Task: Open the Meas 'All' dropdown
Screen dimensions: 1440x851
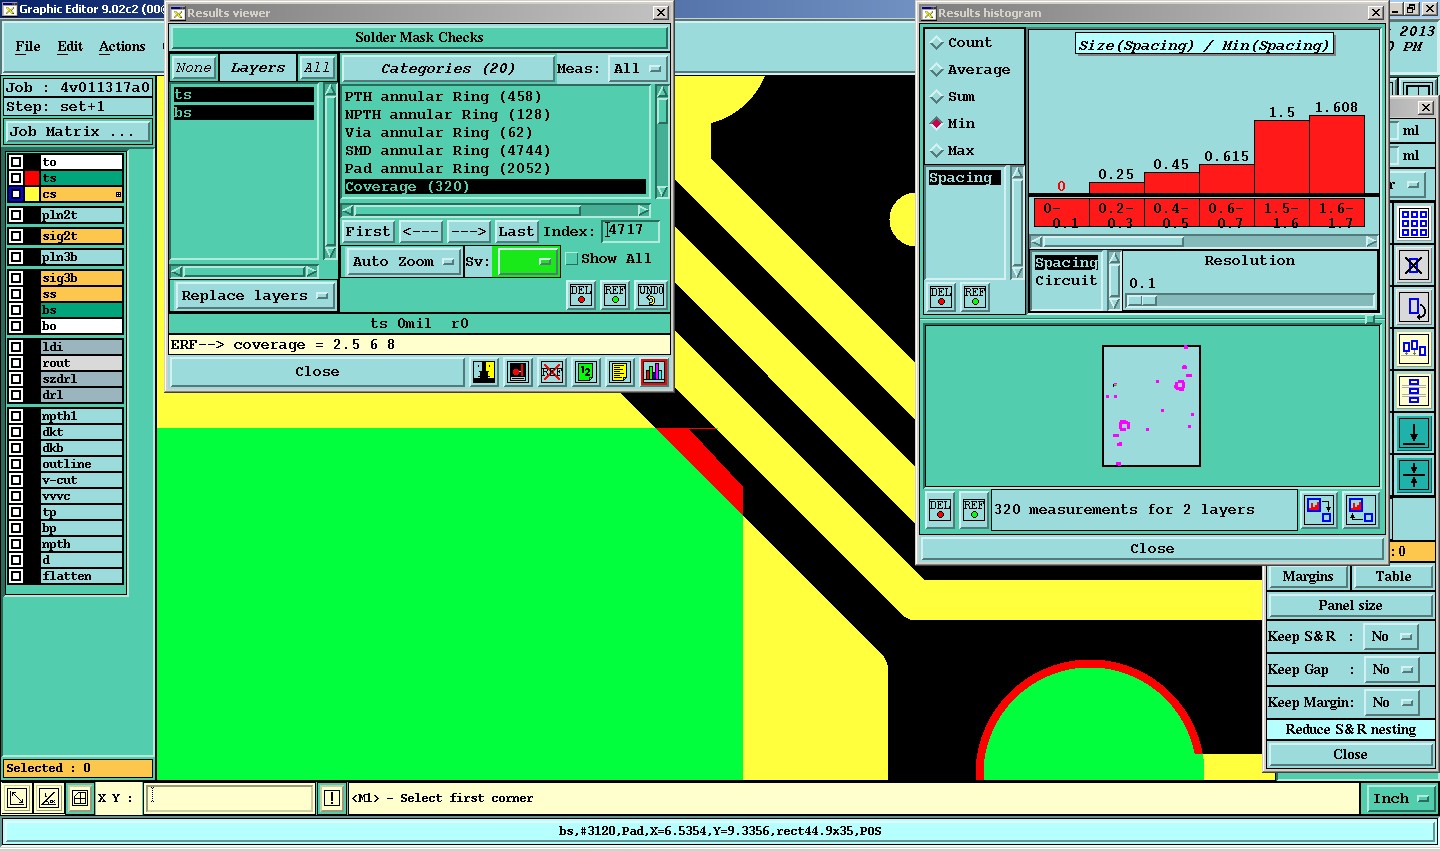Action: (637, 69)
